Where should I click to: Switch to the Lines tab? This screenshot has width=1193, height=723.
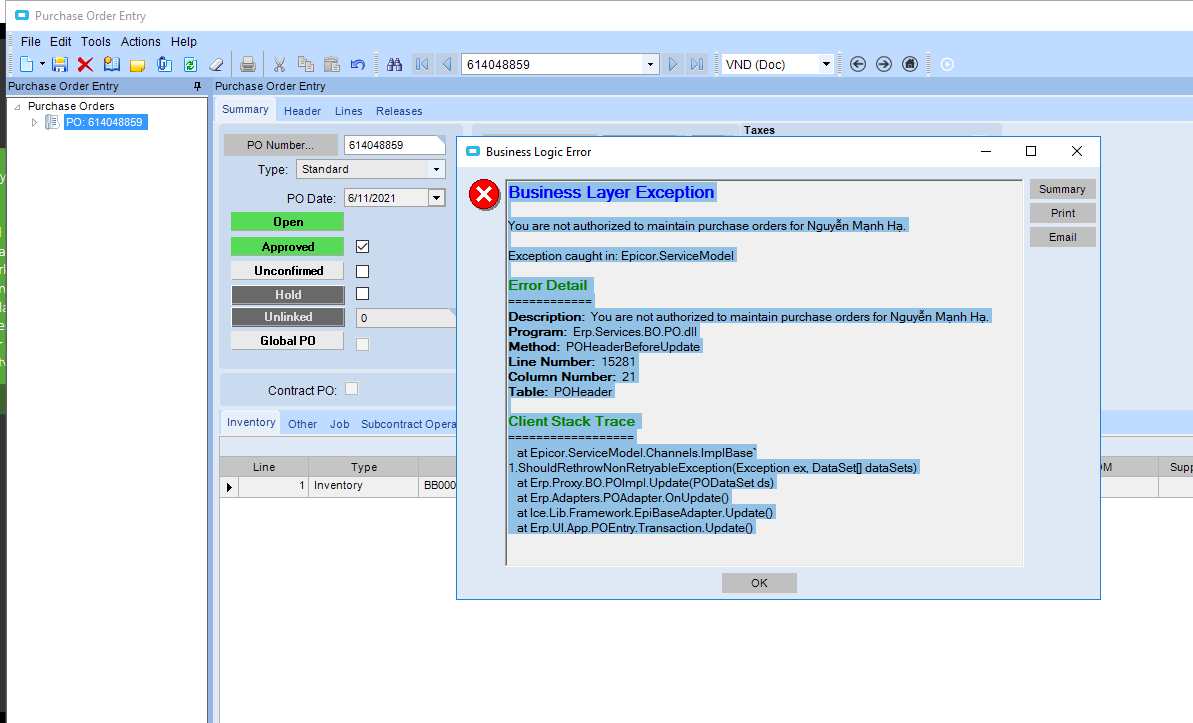348,111
